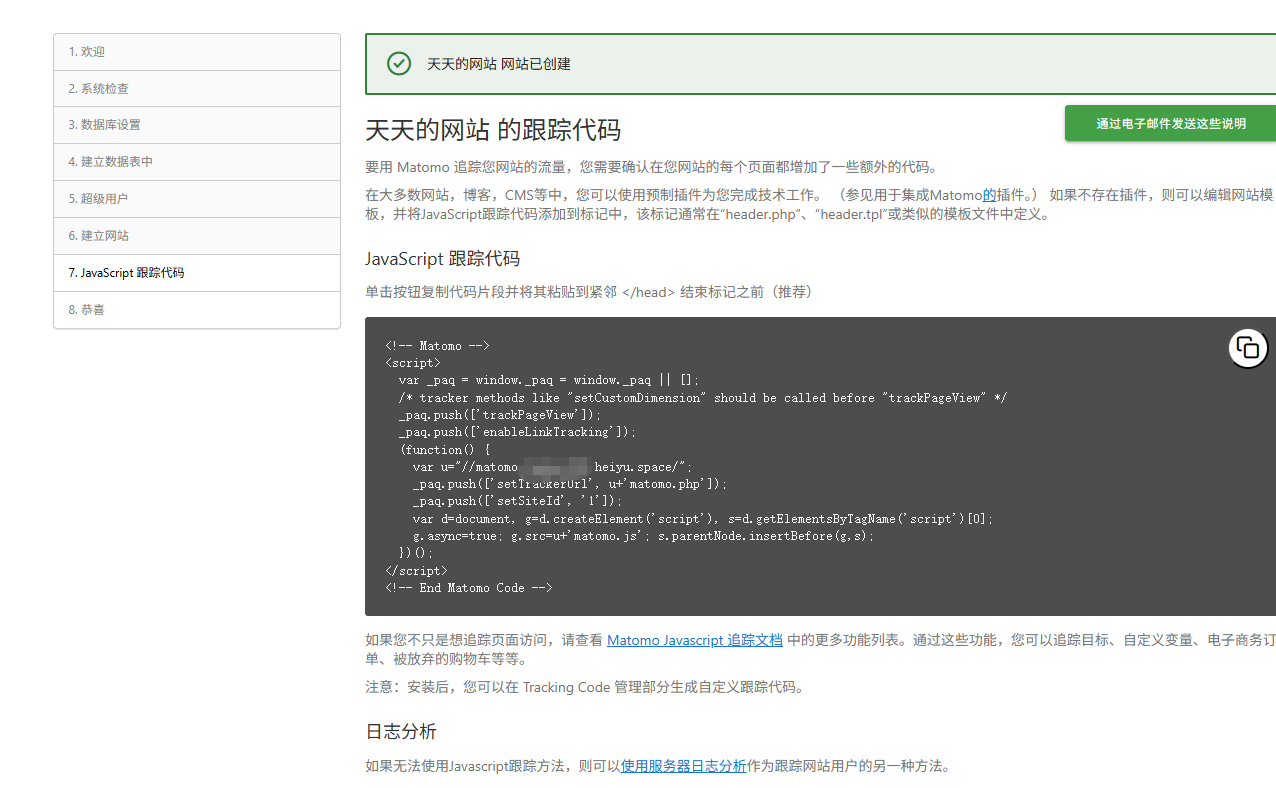
Task: Copy the tracking code with copy icon
Action: (1248, 348)
